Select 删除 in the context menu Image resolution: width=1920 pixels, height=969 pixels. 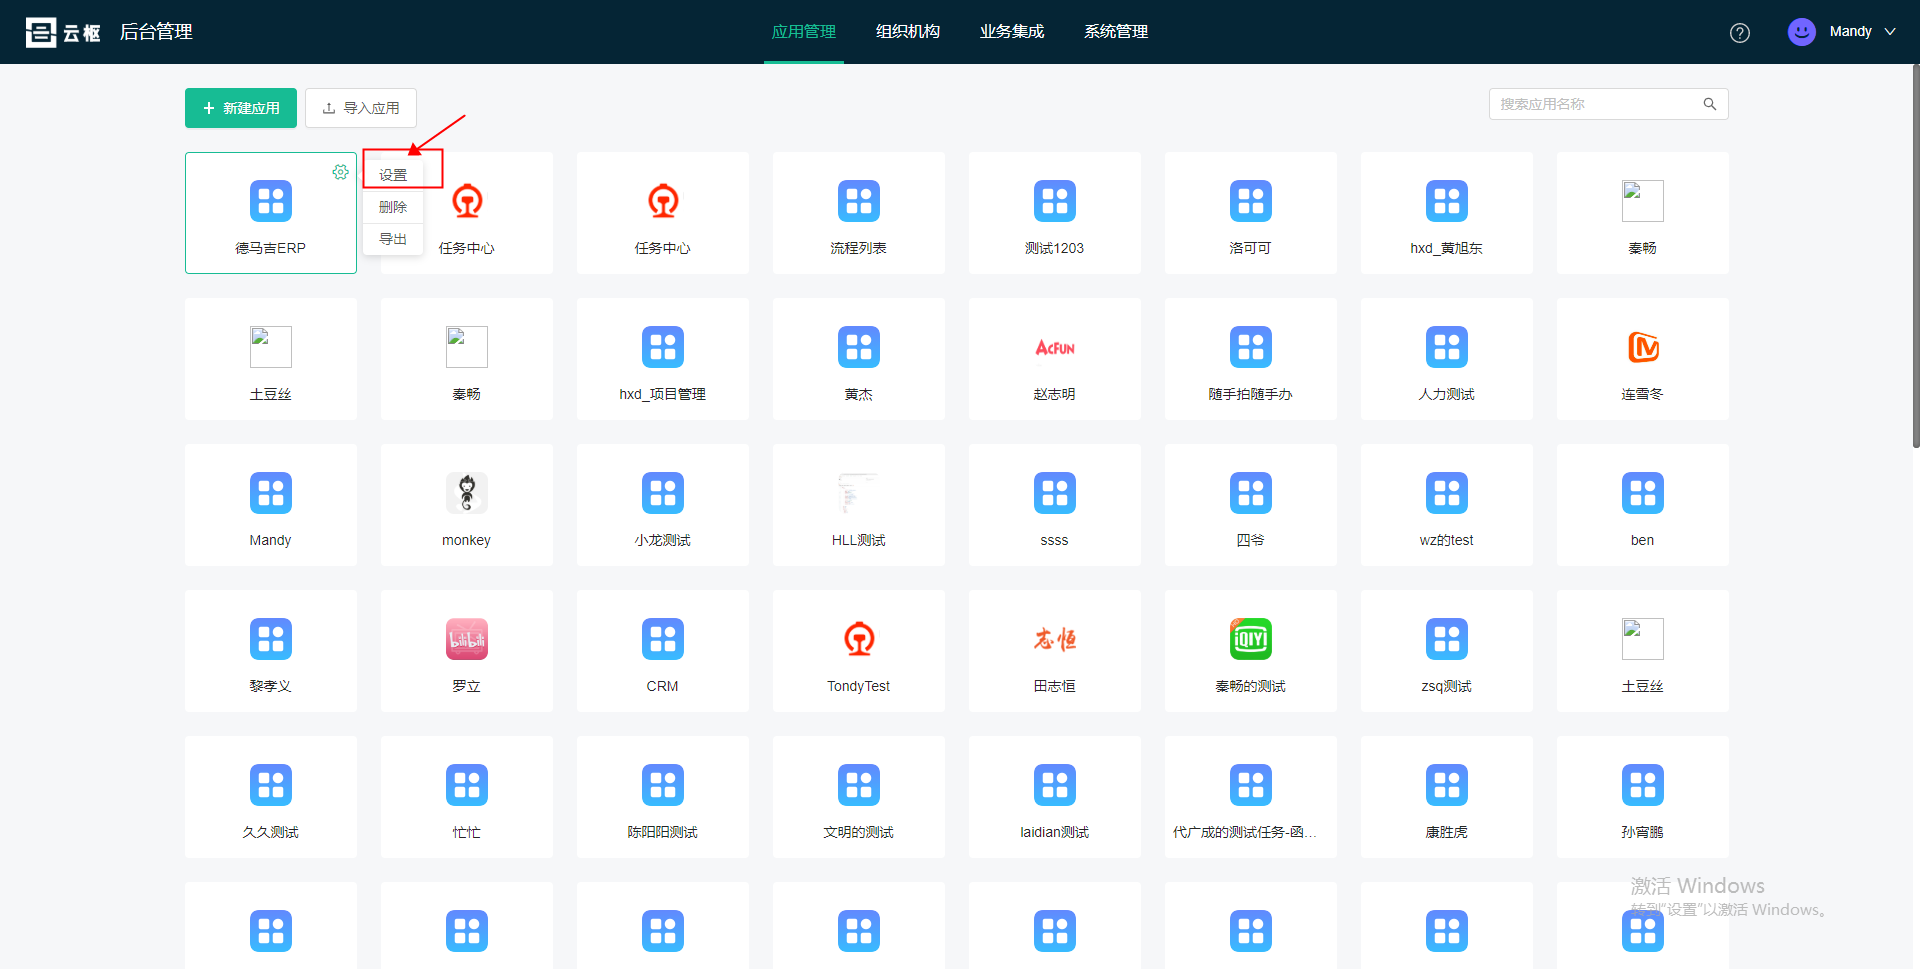pos(393,207)
